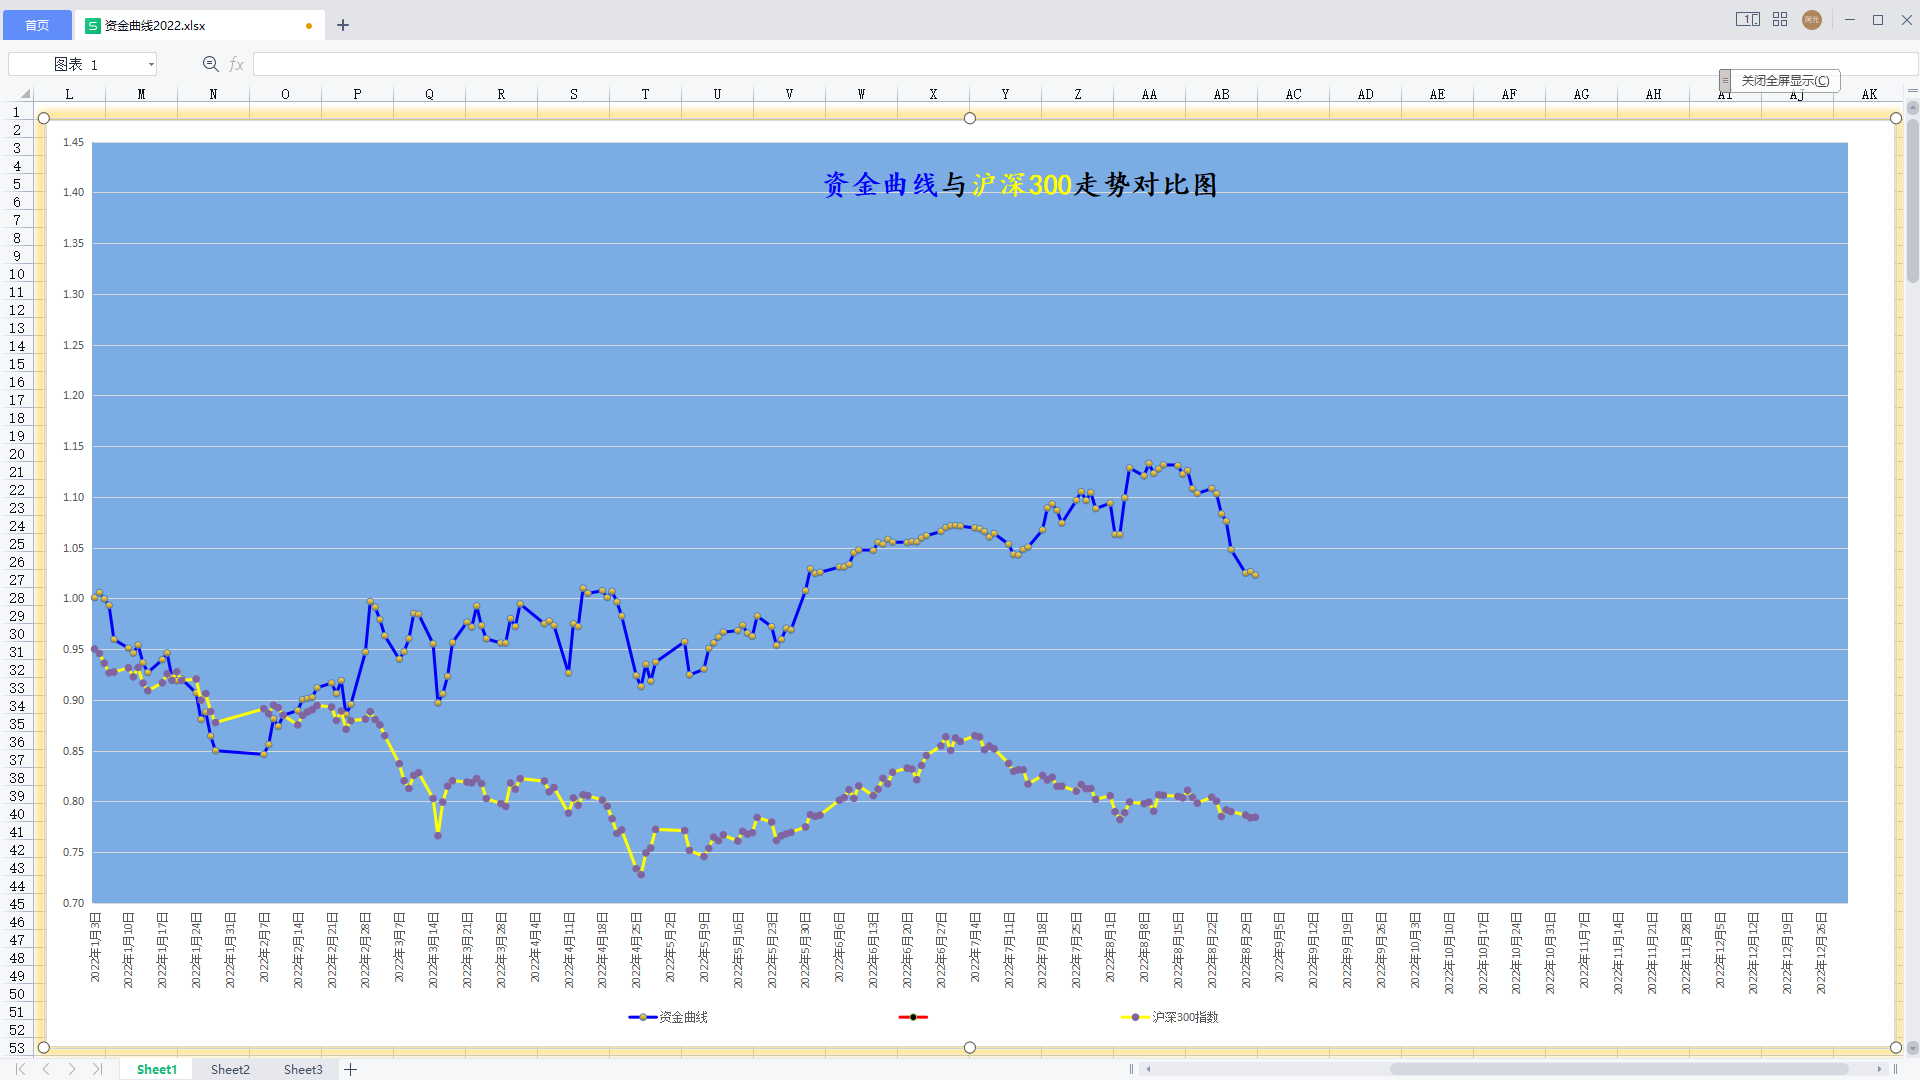Switch to Sheet3 tab
The height and width of the screenshot is (1080, 1920).
tap(303, 1069)
